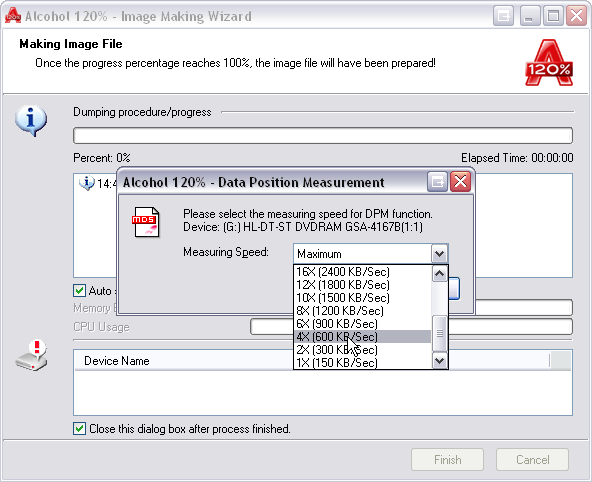
Task: Click the MDS file icon in dialog
Action: coord(146,222)
